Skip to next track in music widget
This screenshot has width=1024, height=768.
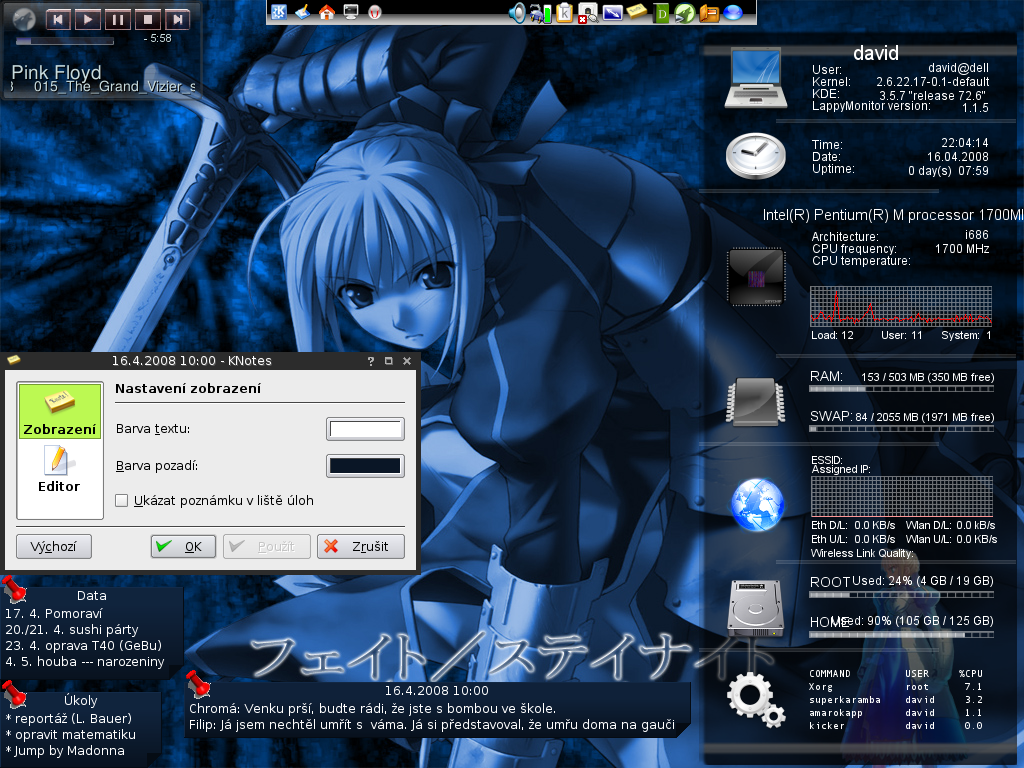coord(178,19)
